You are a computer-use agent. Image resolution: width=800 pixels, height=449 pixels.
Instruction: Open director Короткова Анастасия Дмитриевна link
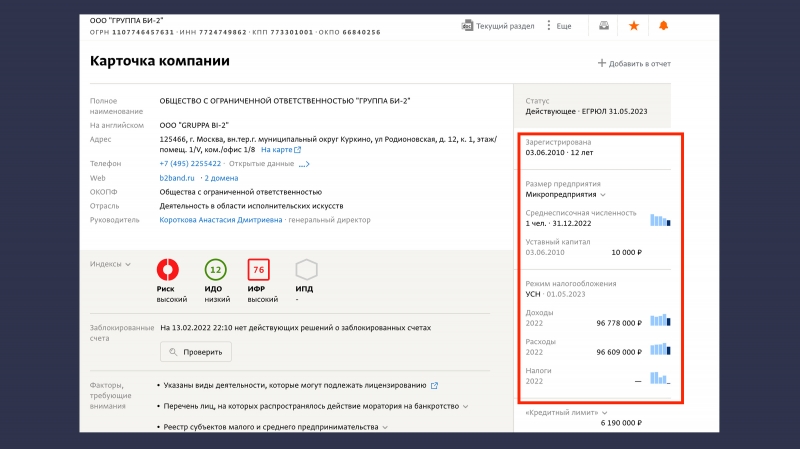point(220,219)
